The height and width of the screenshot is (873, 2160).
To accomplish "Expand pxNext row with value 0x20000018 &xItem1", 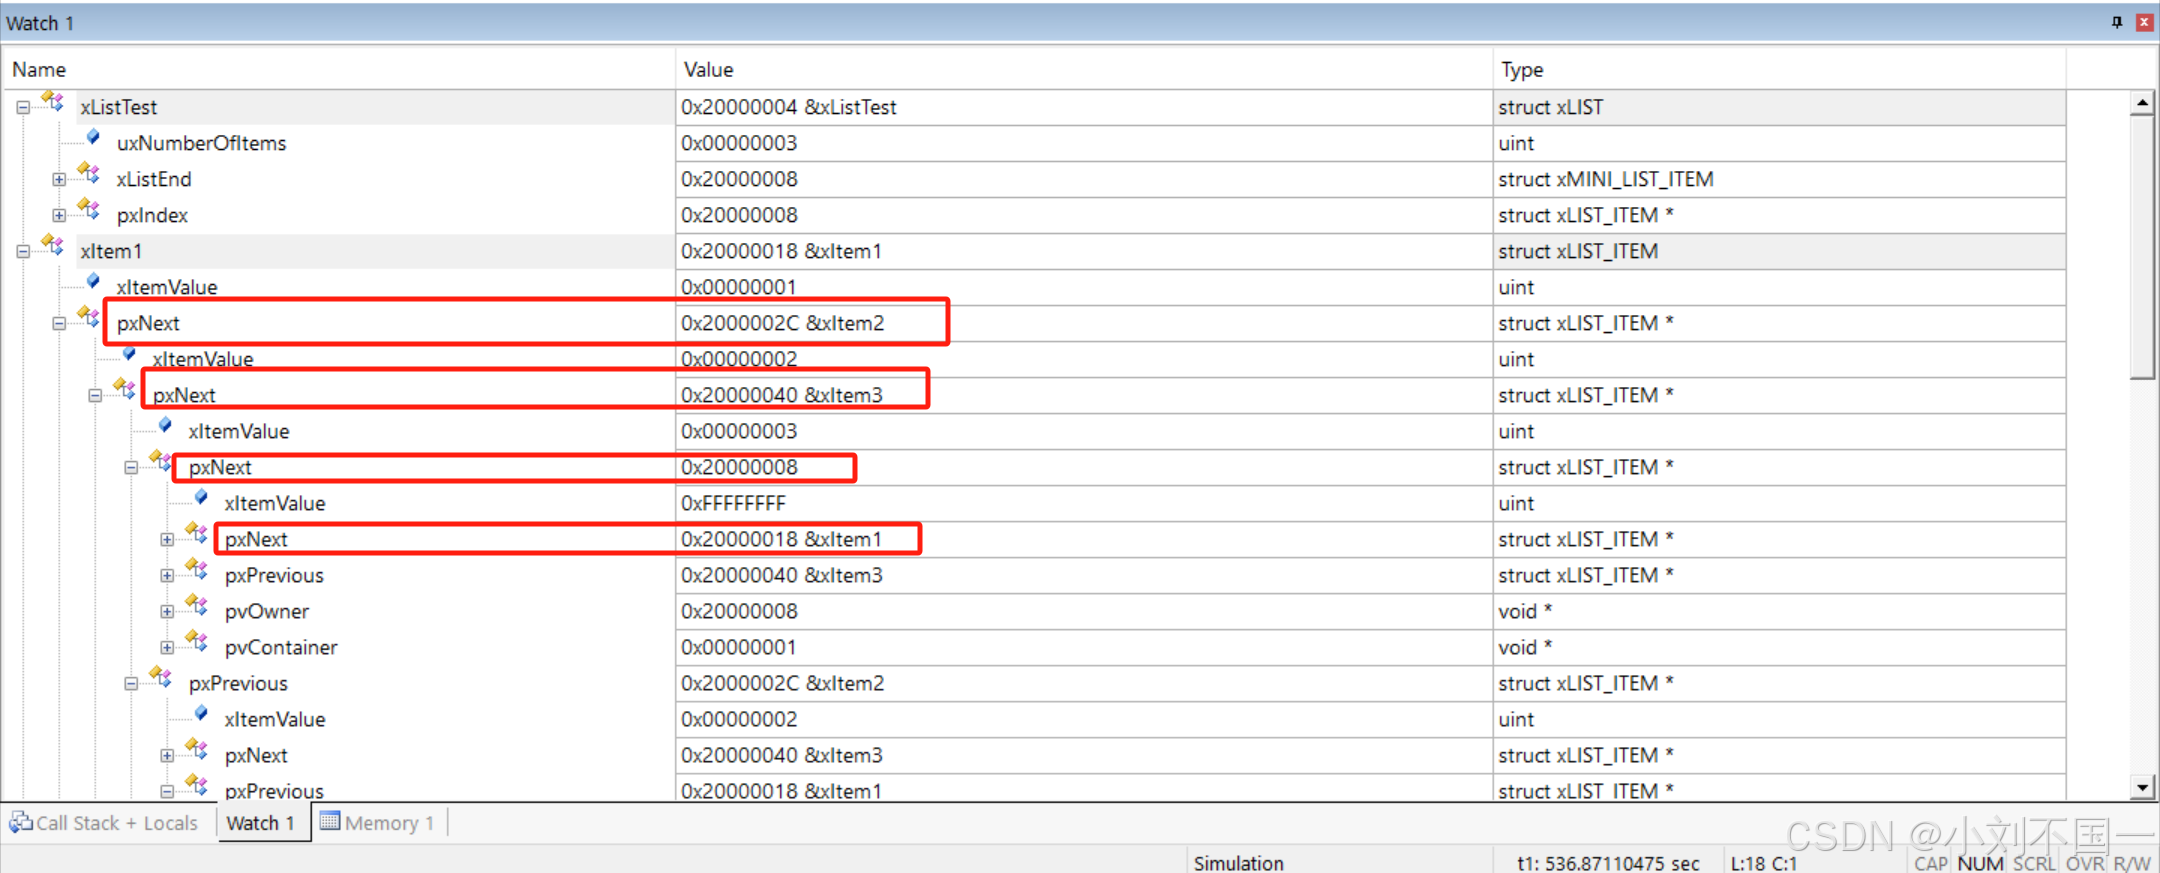I will pyautogui.click(x=167, y=539).
